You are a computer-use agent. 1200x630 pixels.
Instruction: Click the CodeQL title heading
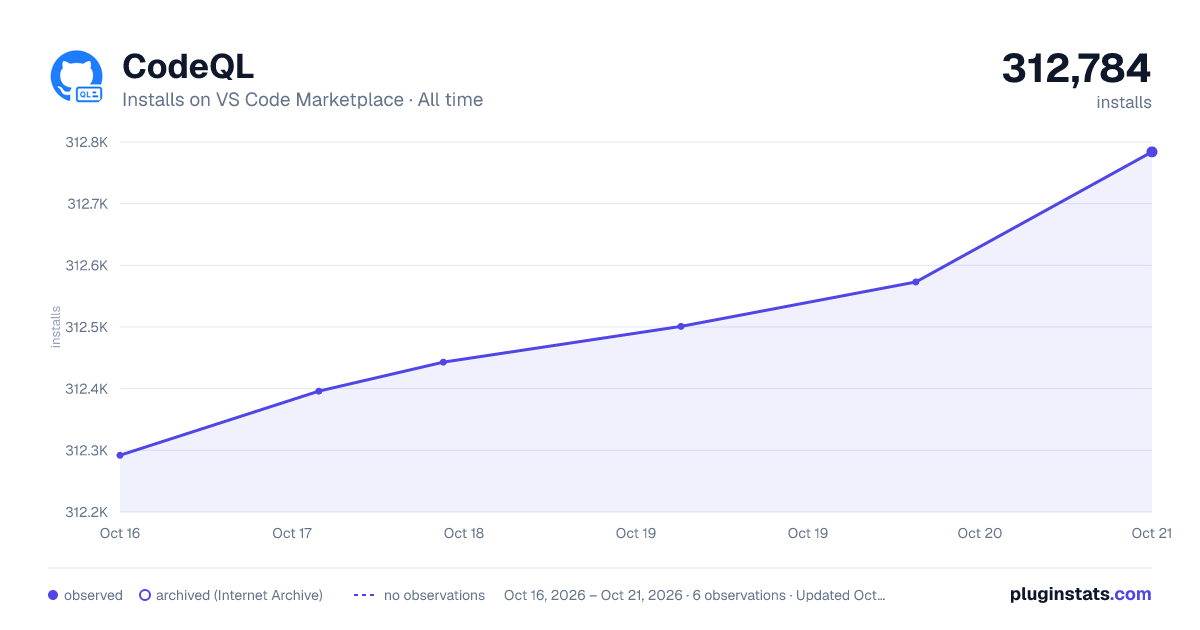tap(188, 67)
